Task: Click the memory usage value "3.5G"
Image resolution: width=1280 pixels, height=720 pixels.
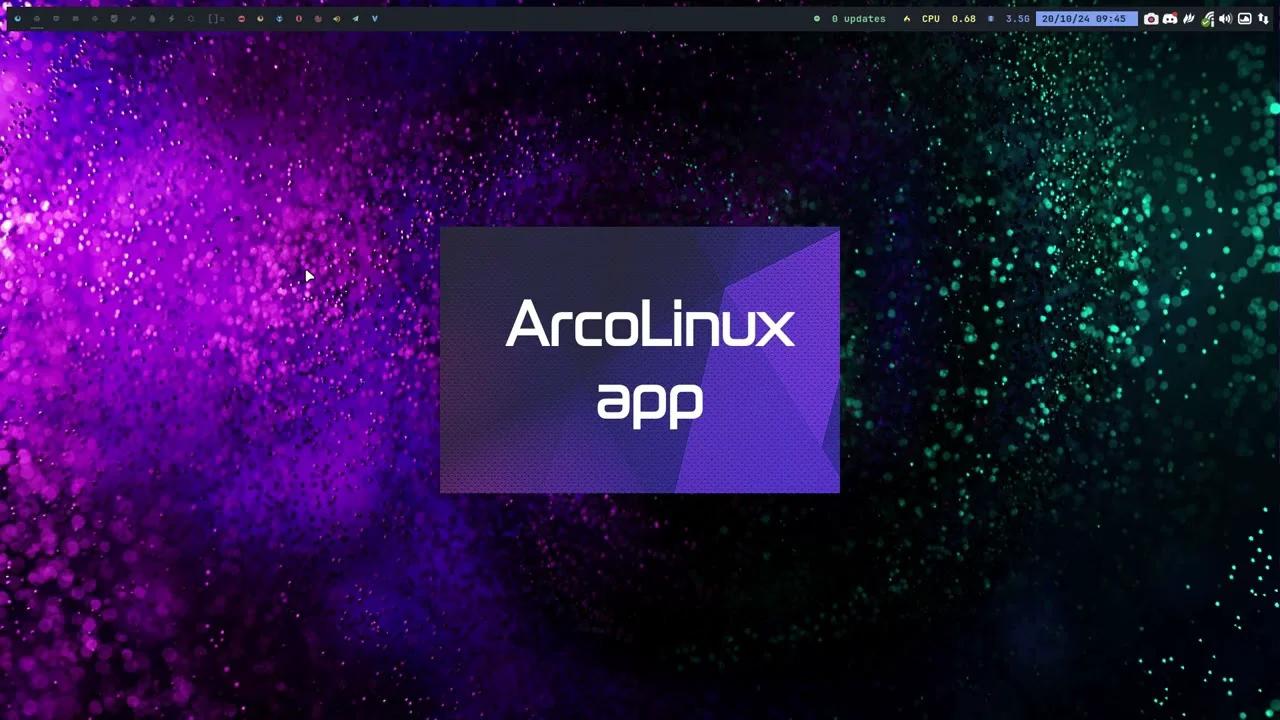Action: click(x=1017, y=19)
